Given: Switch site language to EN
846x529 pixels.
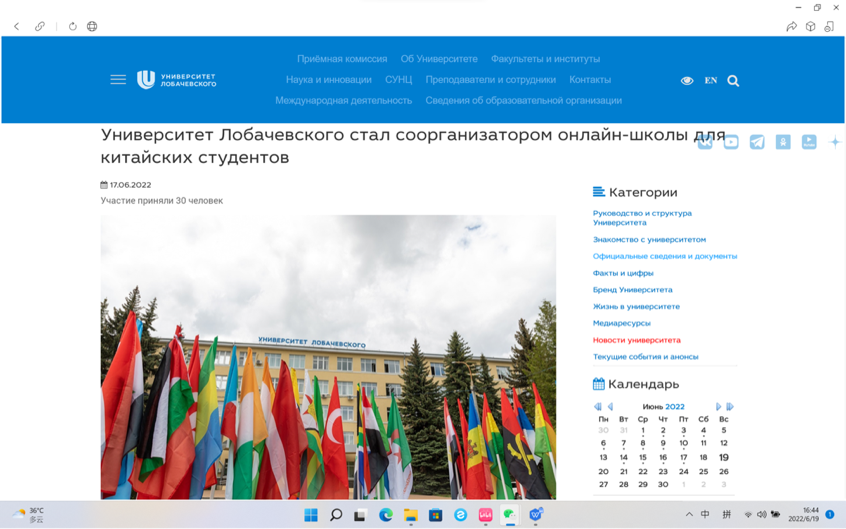Looking at the screenshot, I should pyautogui.click(x=710, y=81).
